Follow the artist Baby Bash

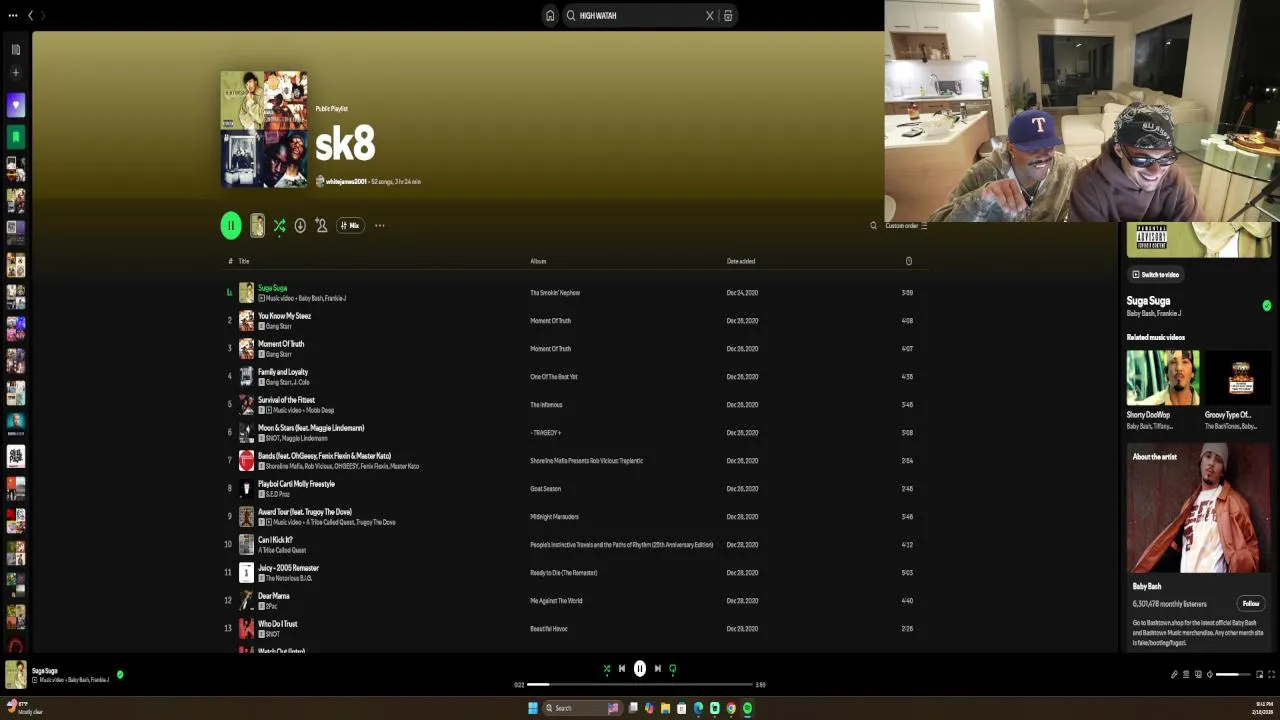[1251, 603]
